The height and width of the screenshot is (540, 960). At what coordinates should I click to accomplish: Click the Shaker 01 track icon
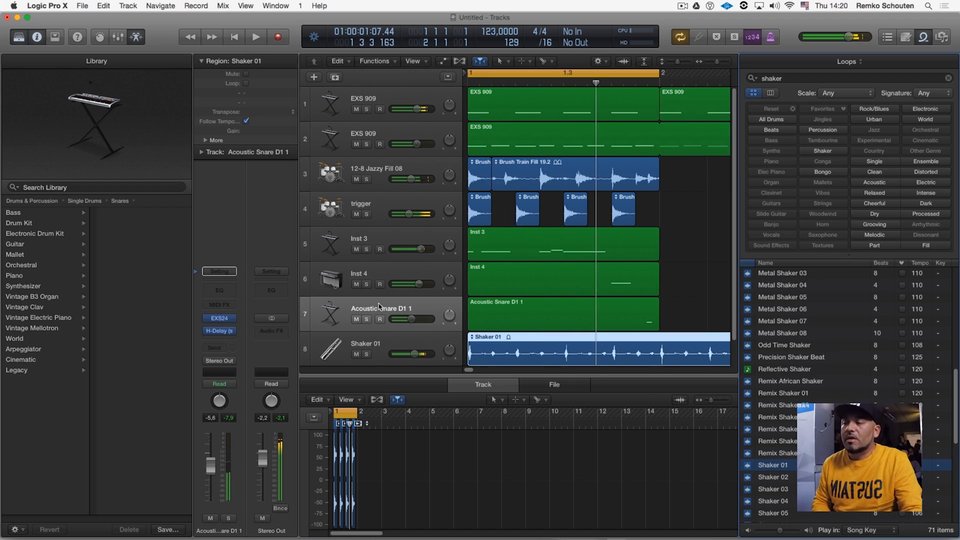tap(331, 349)
